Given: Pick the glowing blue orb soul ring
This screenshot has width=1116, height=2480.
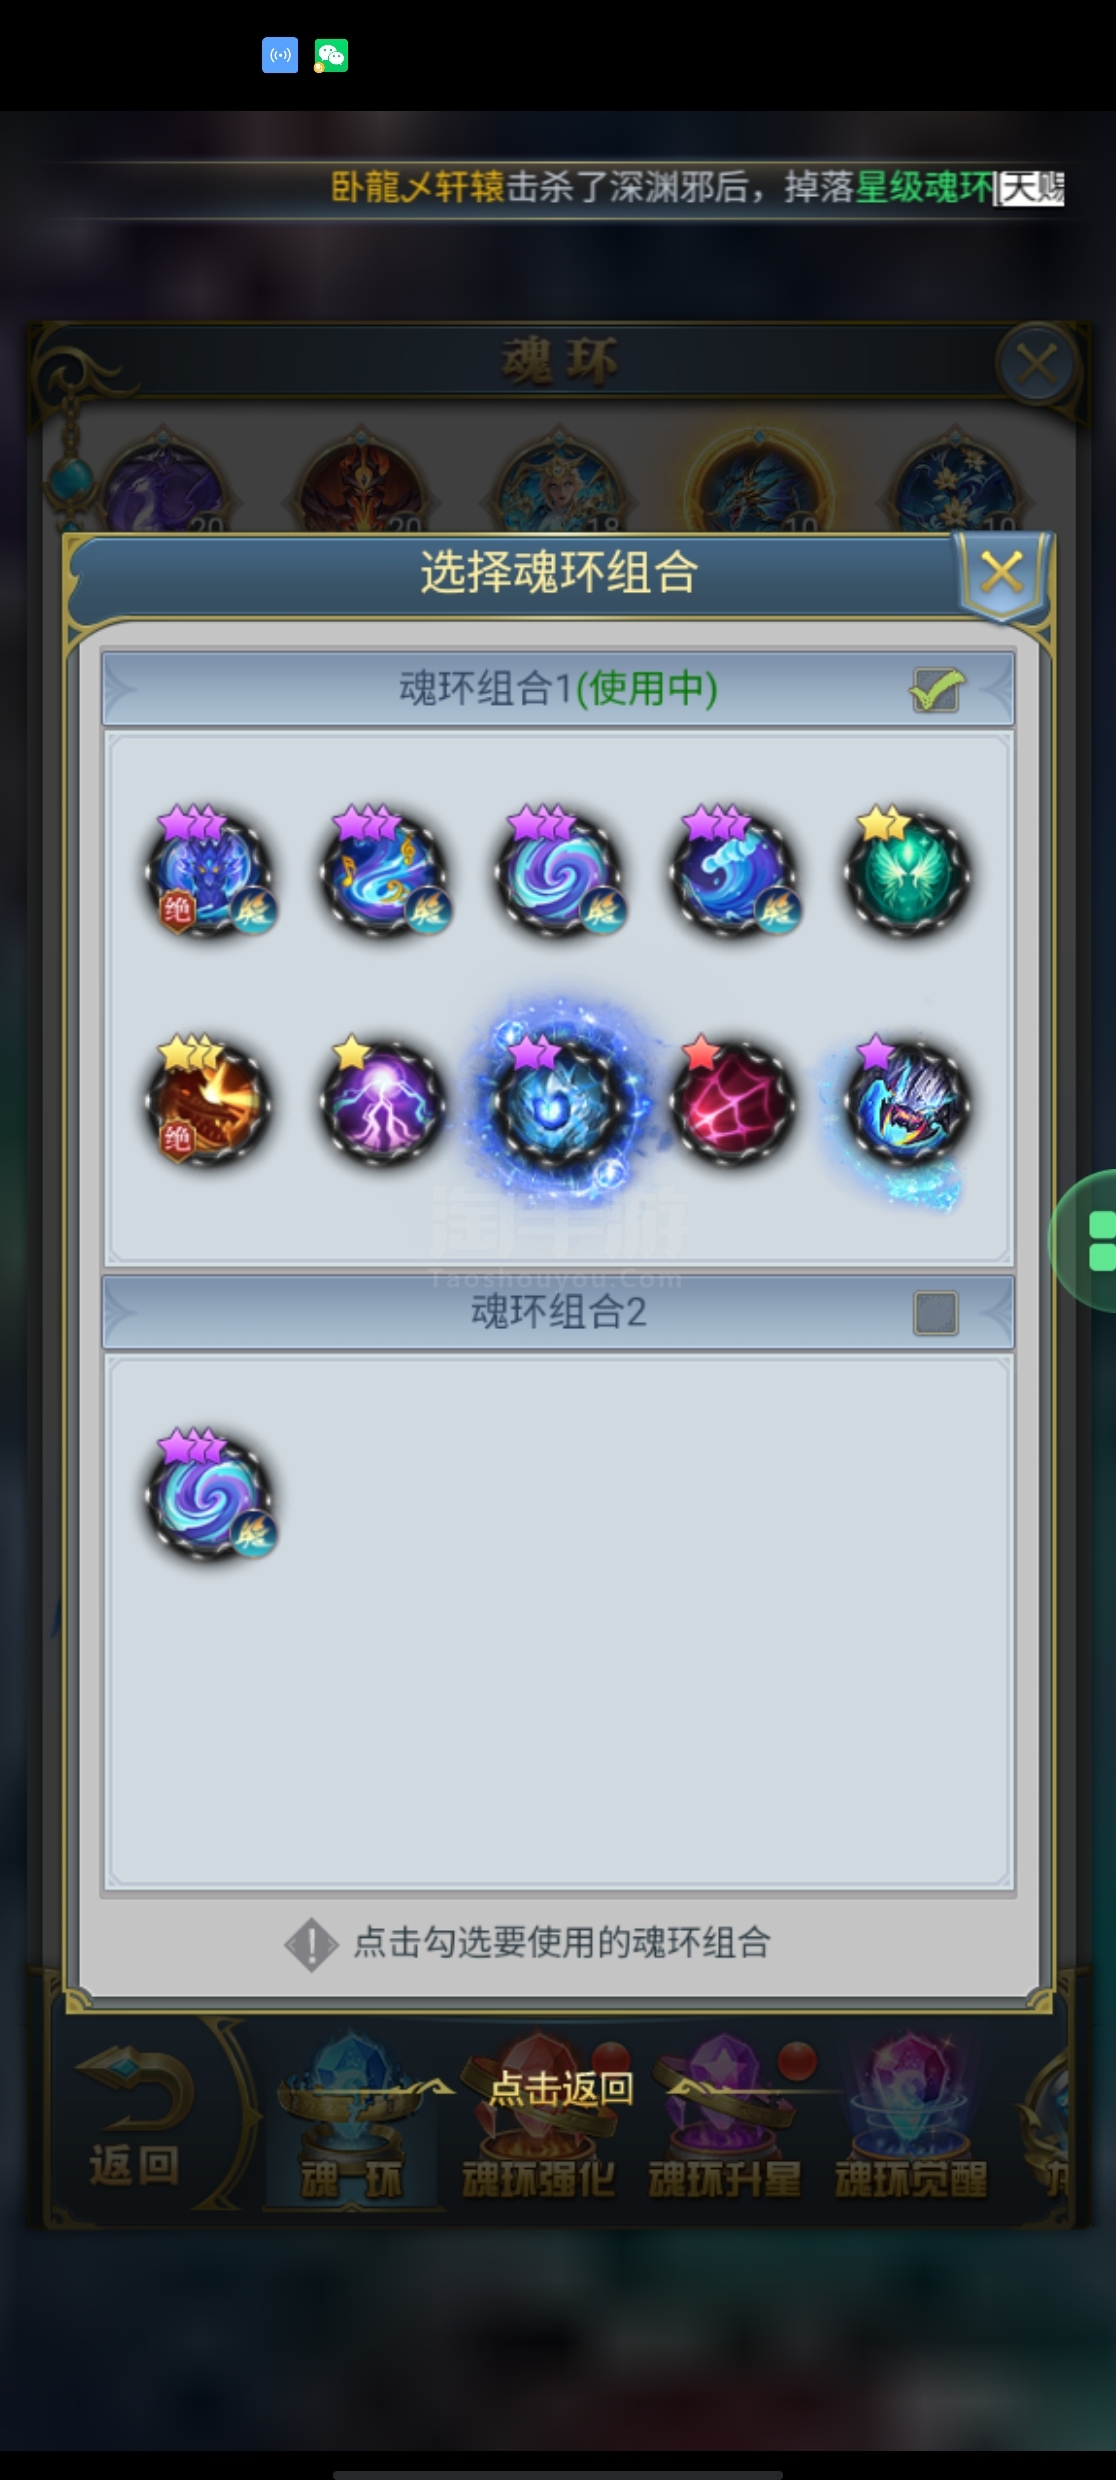Looking at the screenshot, I should tap(558, 1100).
